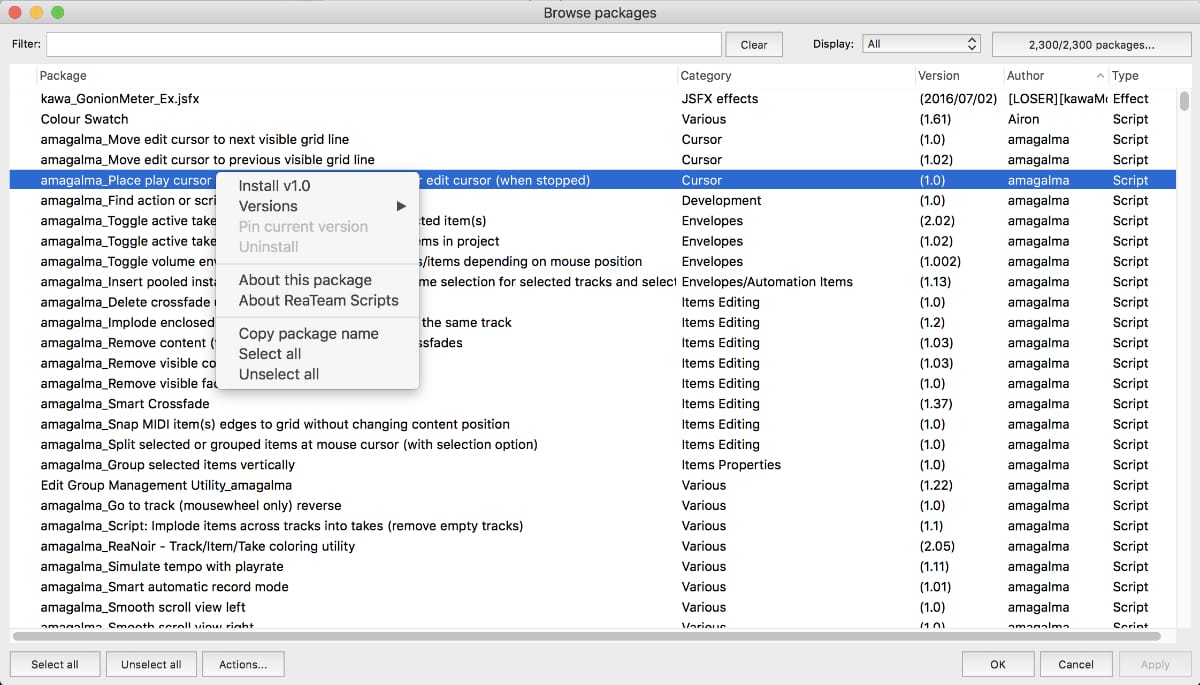Open the 2,300/2,300 packages menu button
Viewport: 1200px width, 685px height.
(x=1091, y=44)
